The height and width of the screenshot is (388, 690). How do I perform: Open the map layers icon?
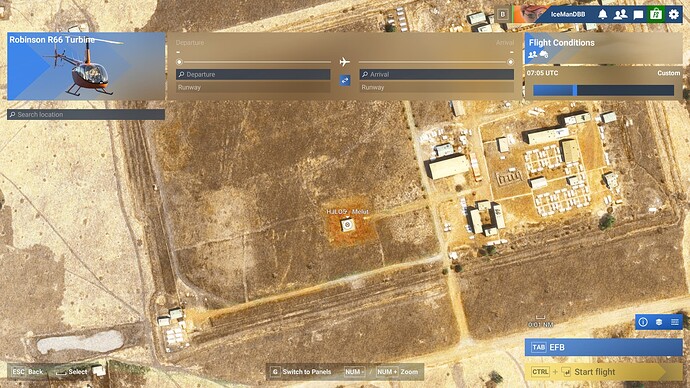tap(659, 322)
